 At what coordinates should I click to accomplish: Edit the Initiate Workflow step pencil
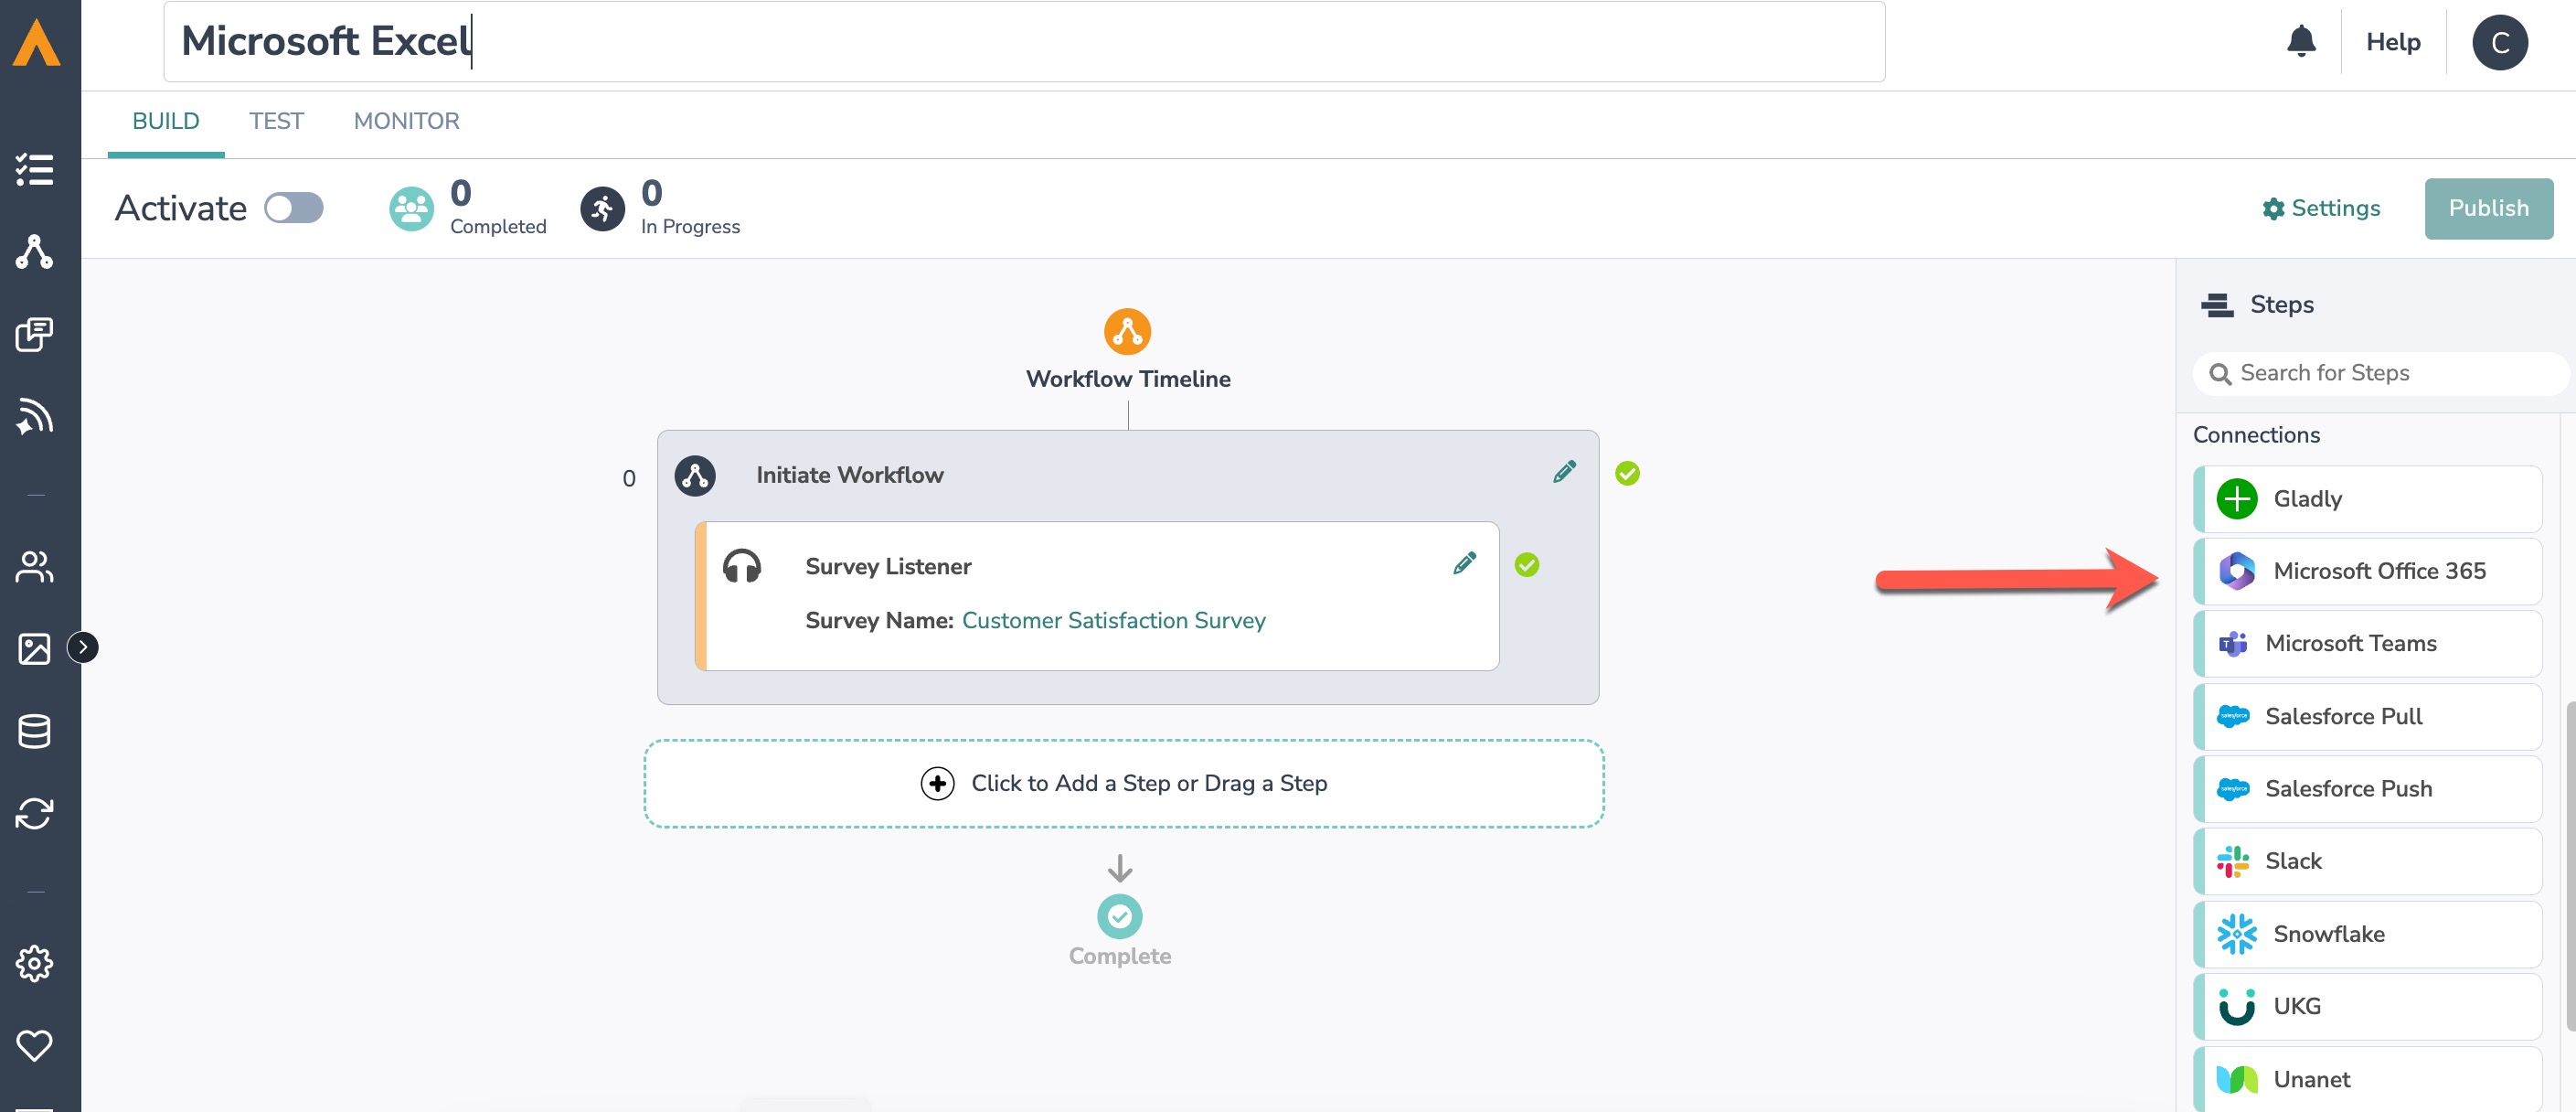[x=1564, y=472]
